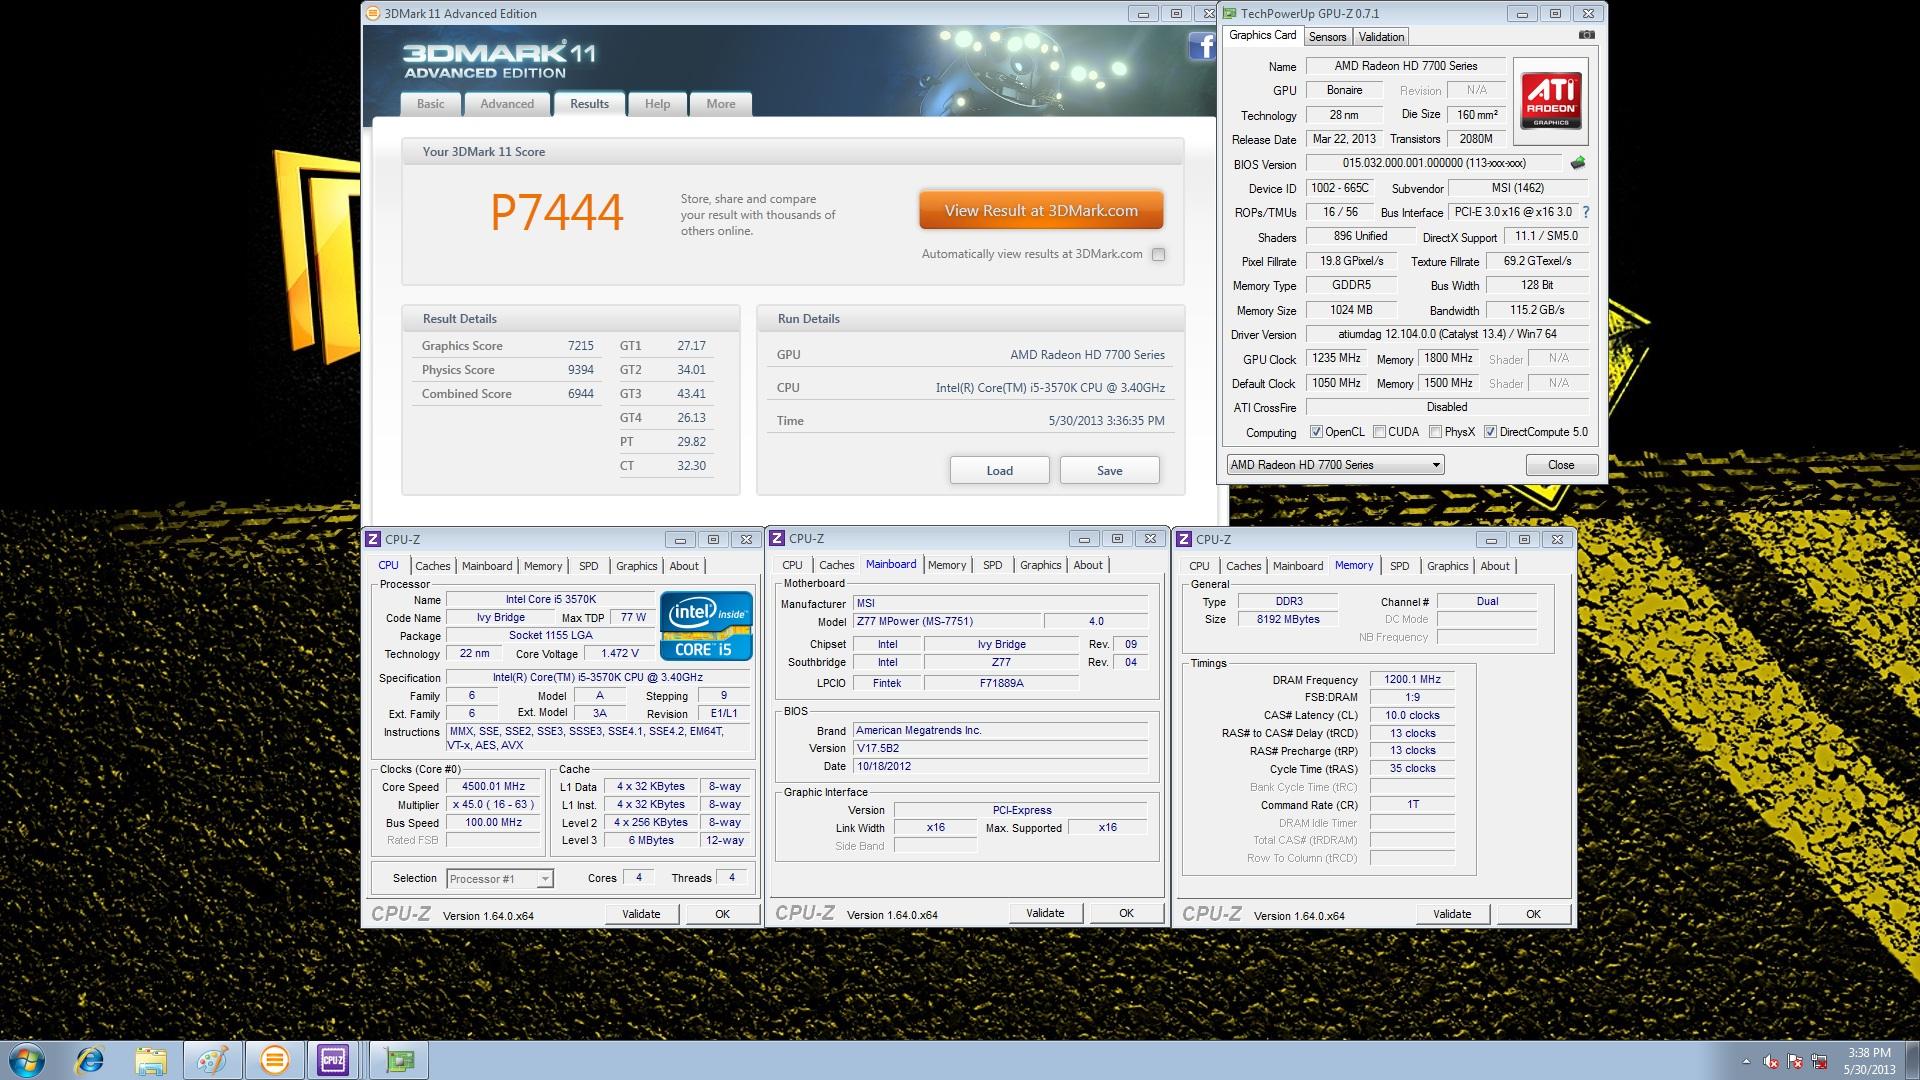Viewport: 1920px width, 1080px height.
Task: Toggle automatically view results at 3DMark.com
Action: point(1158,254)
